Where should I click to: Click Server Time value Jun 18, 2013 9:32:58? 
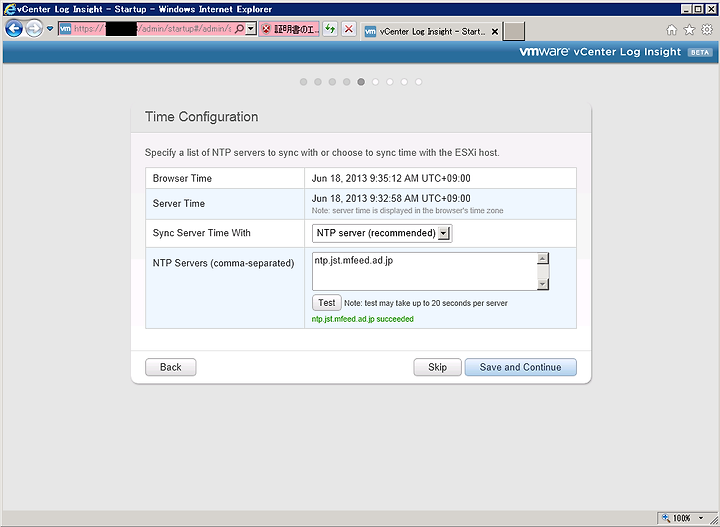coord(391,199)
